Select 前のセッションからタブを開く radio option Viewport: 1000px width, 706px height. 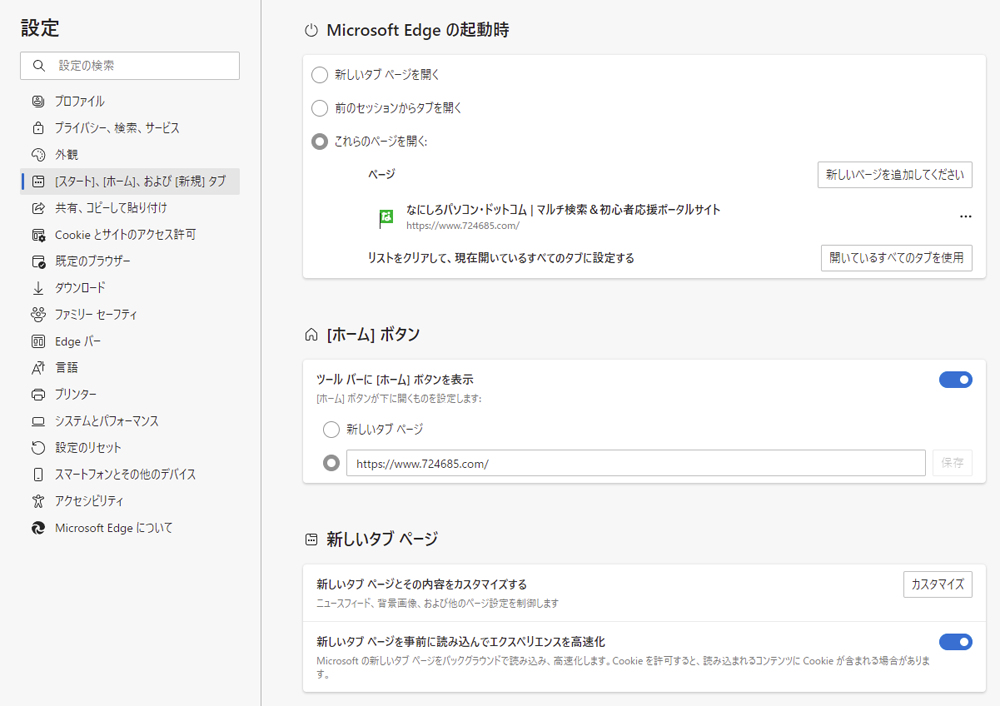(x=320, y=108)
